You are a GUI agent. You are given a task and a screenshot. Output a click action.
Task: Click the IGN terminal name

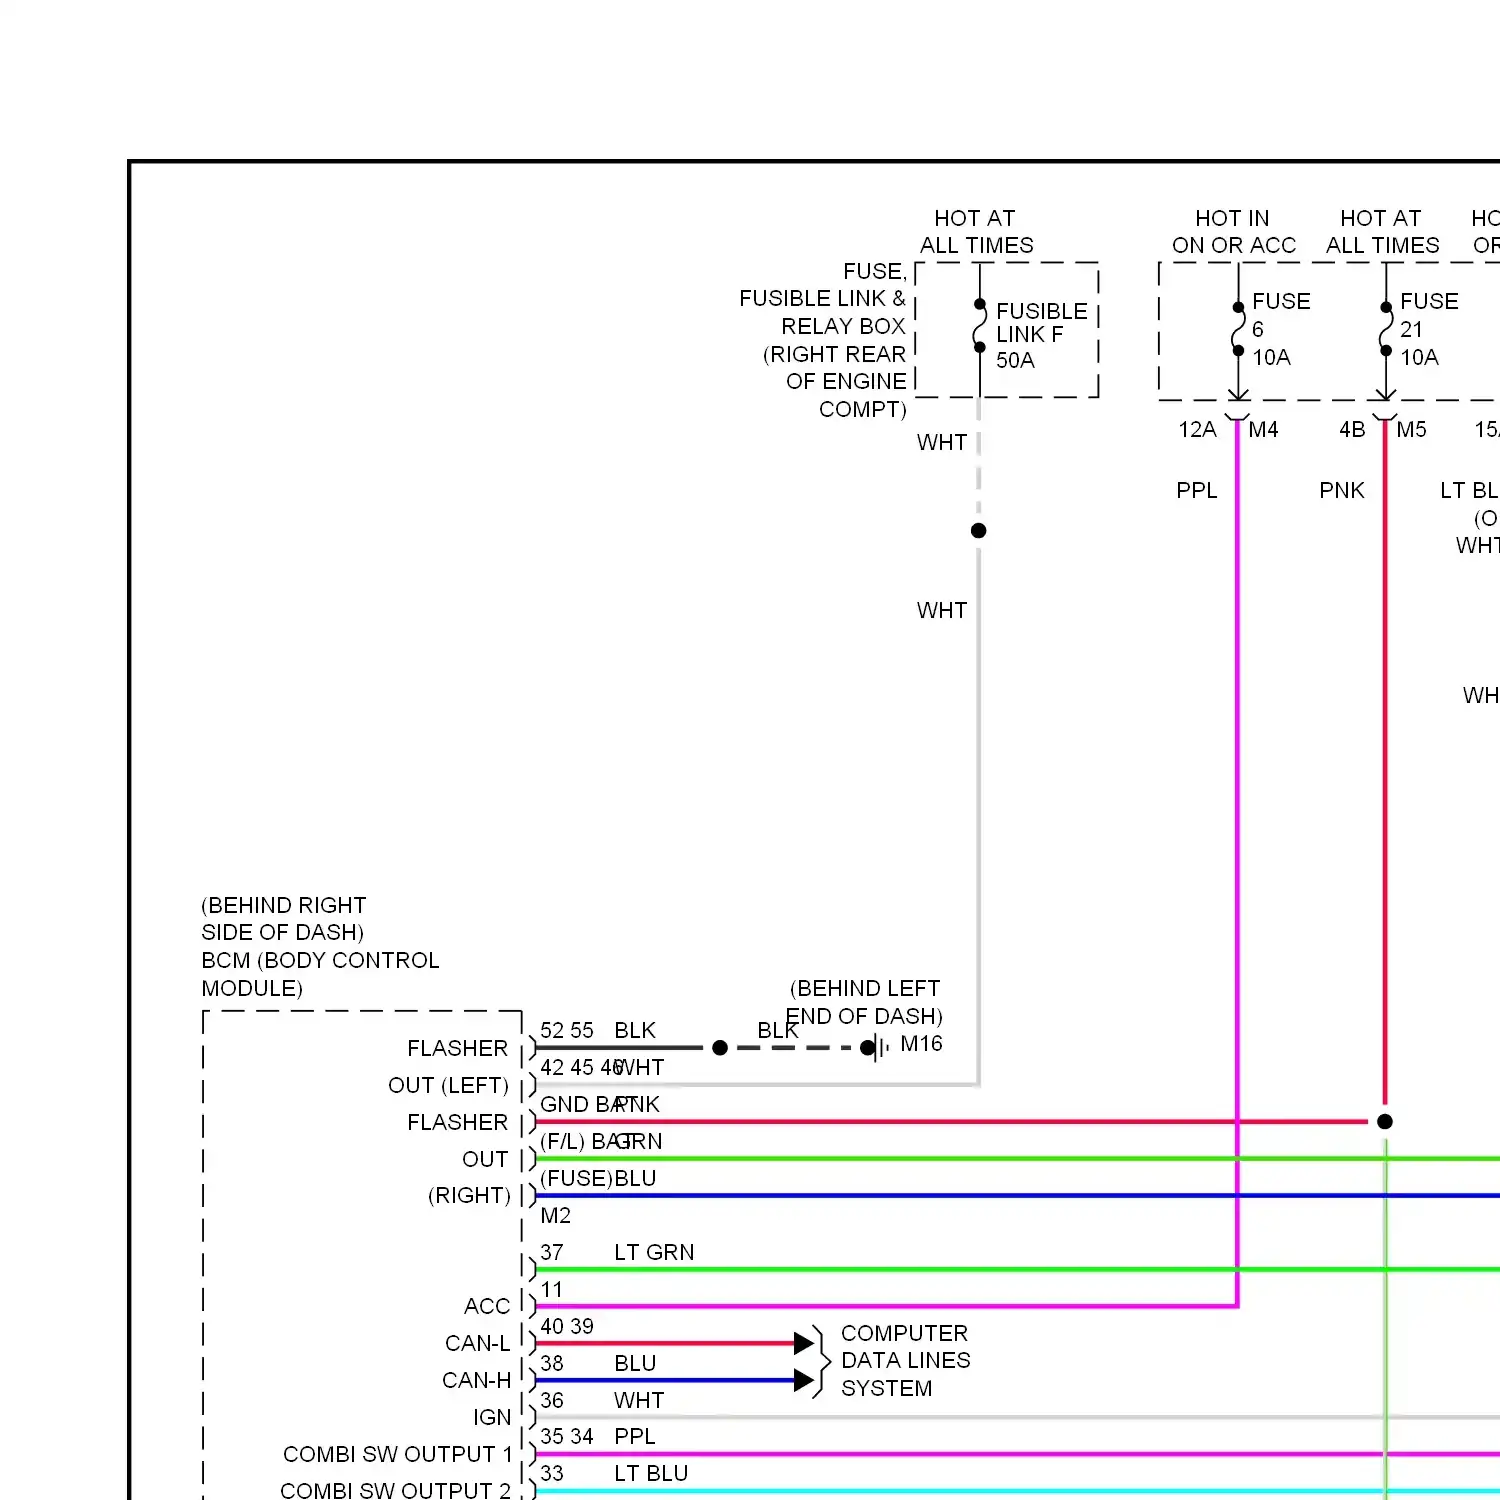pyautogui.click(x=492, y=1418)
